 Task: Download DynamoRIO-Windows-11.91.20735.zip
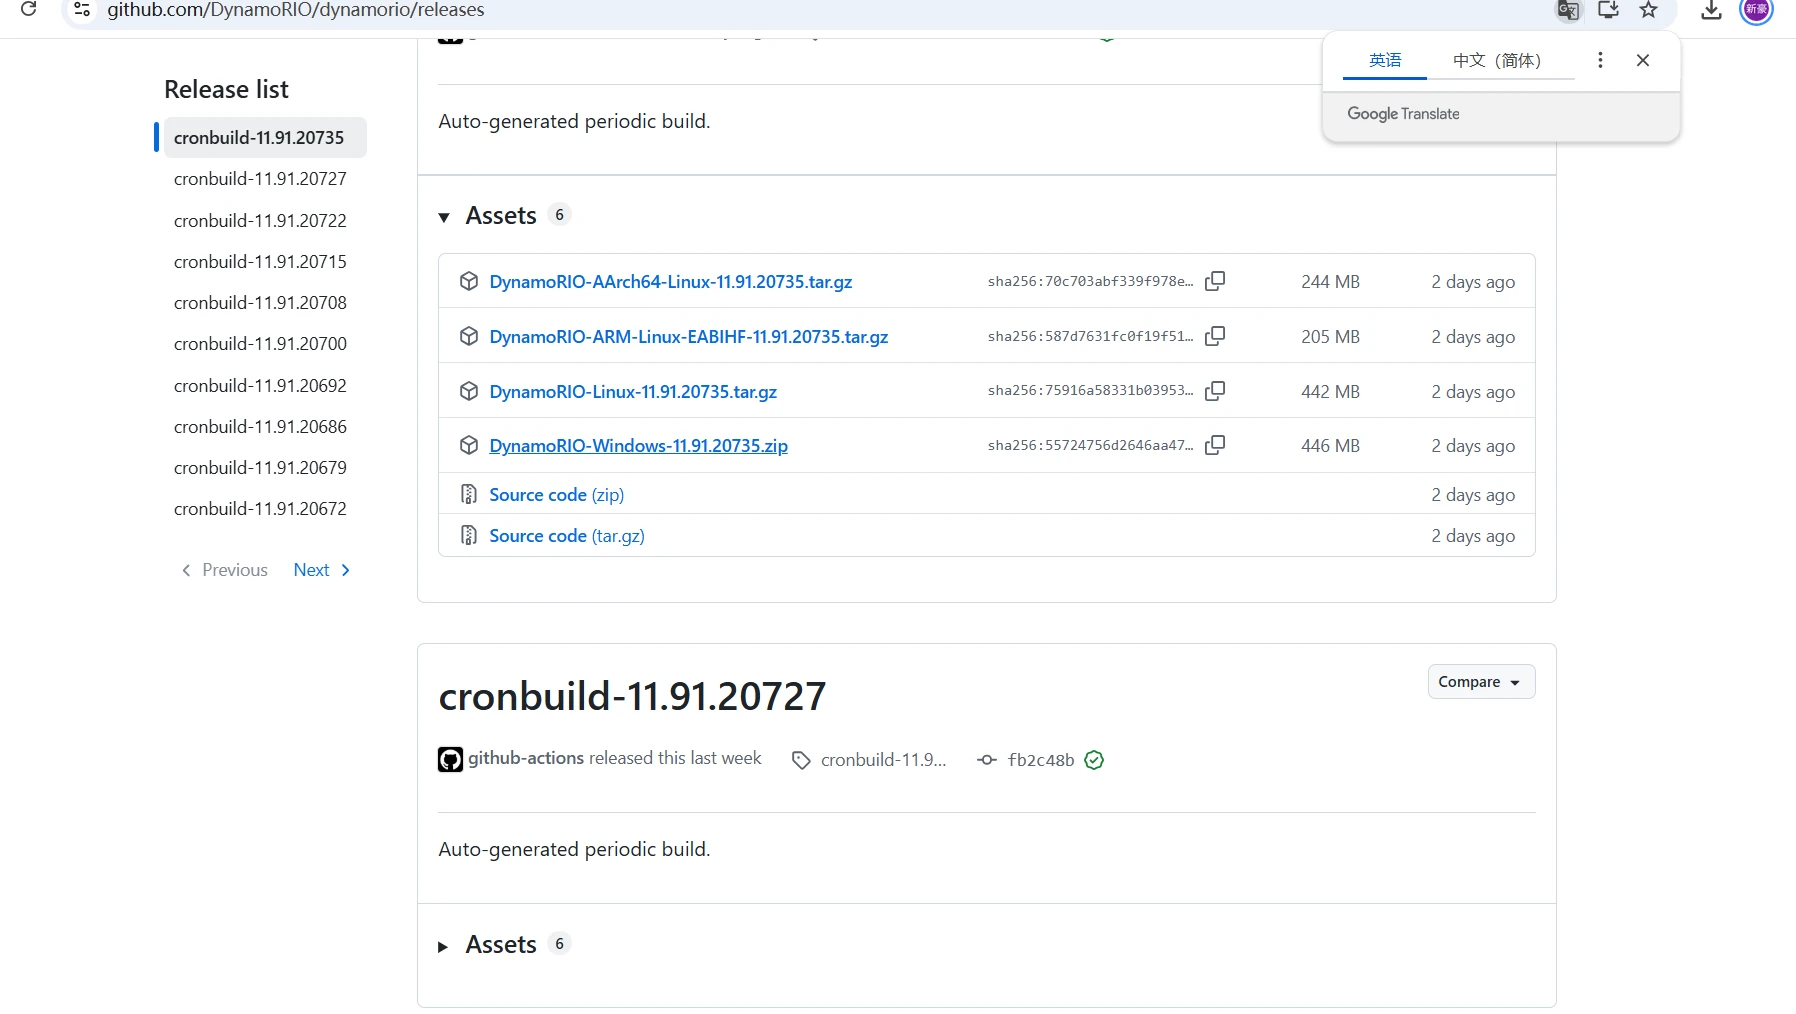(638, 446)
